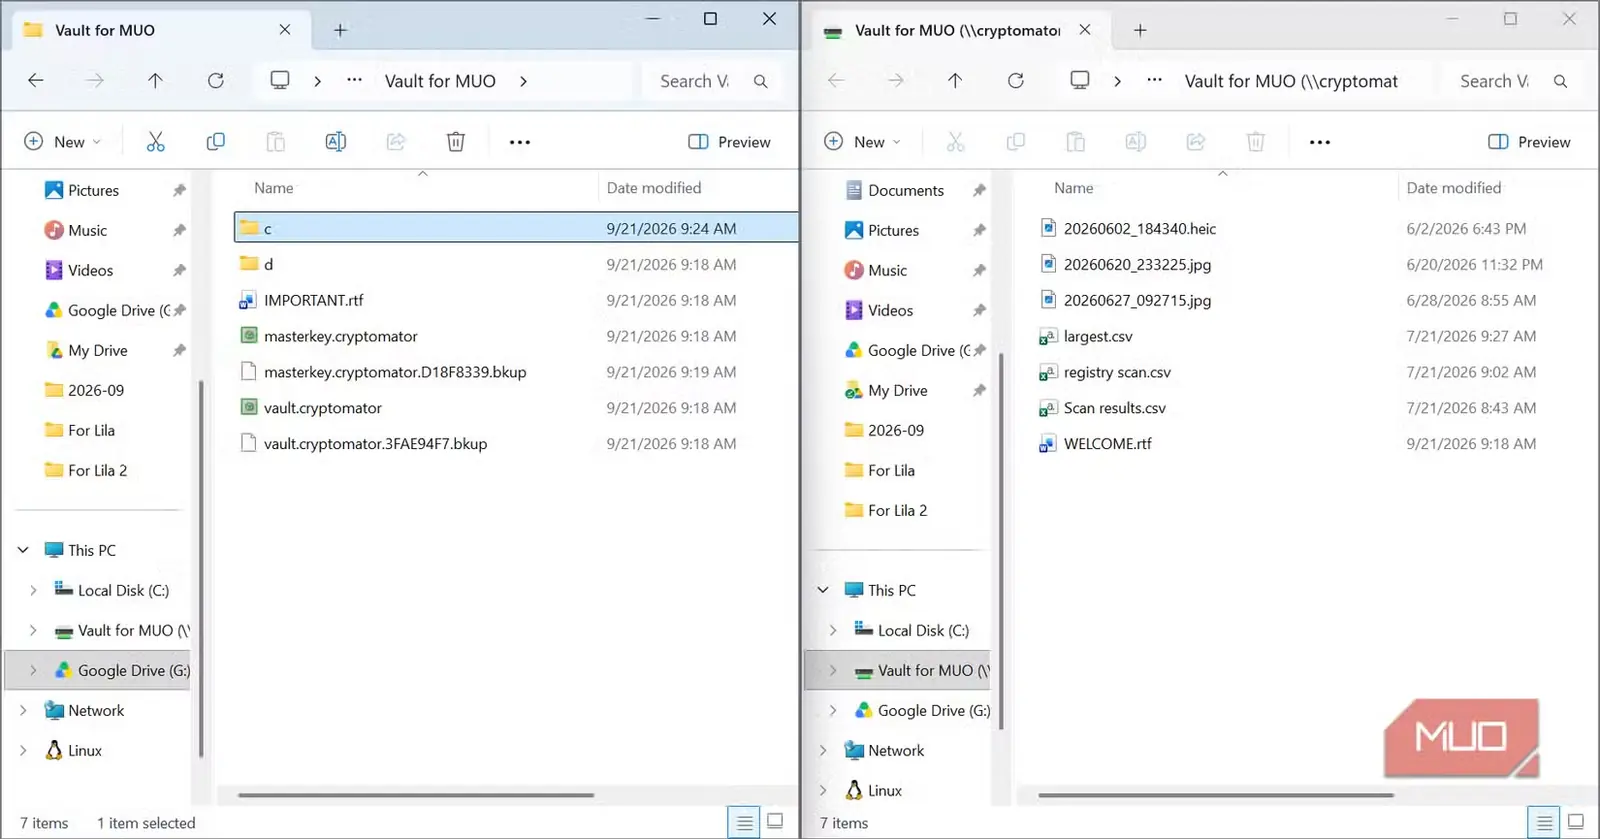The width and height of the screenshot is (1600, 839).
Task: Switch to large thumbnails view in left window
Action: [x=775, y=822]
